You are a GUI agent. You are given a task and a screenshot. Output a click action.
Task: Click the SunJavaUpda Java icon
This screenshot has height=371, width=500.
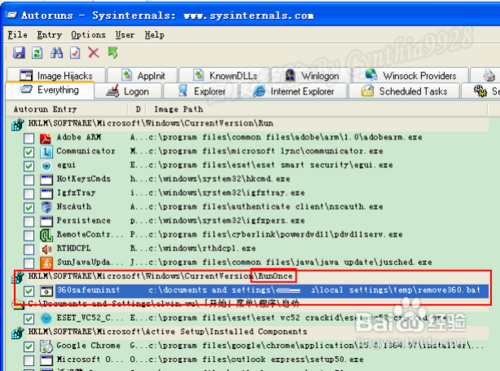46,263
